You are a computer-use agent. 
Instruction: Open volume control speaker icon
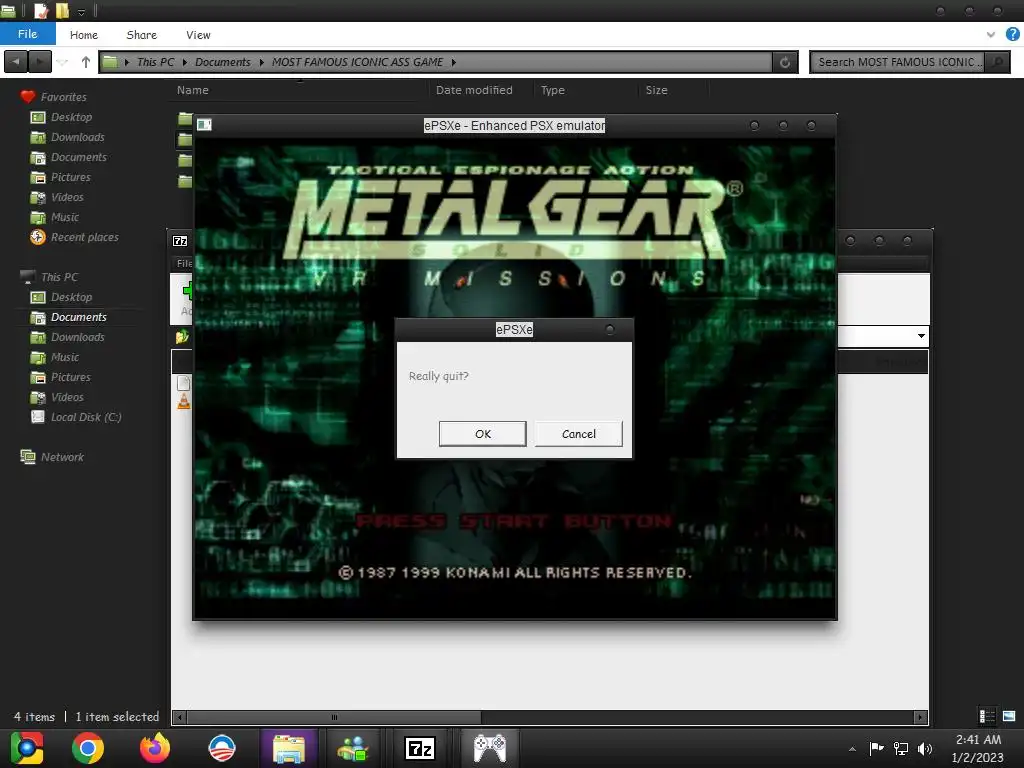point(925,748)
